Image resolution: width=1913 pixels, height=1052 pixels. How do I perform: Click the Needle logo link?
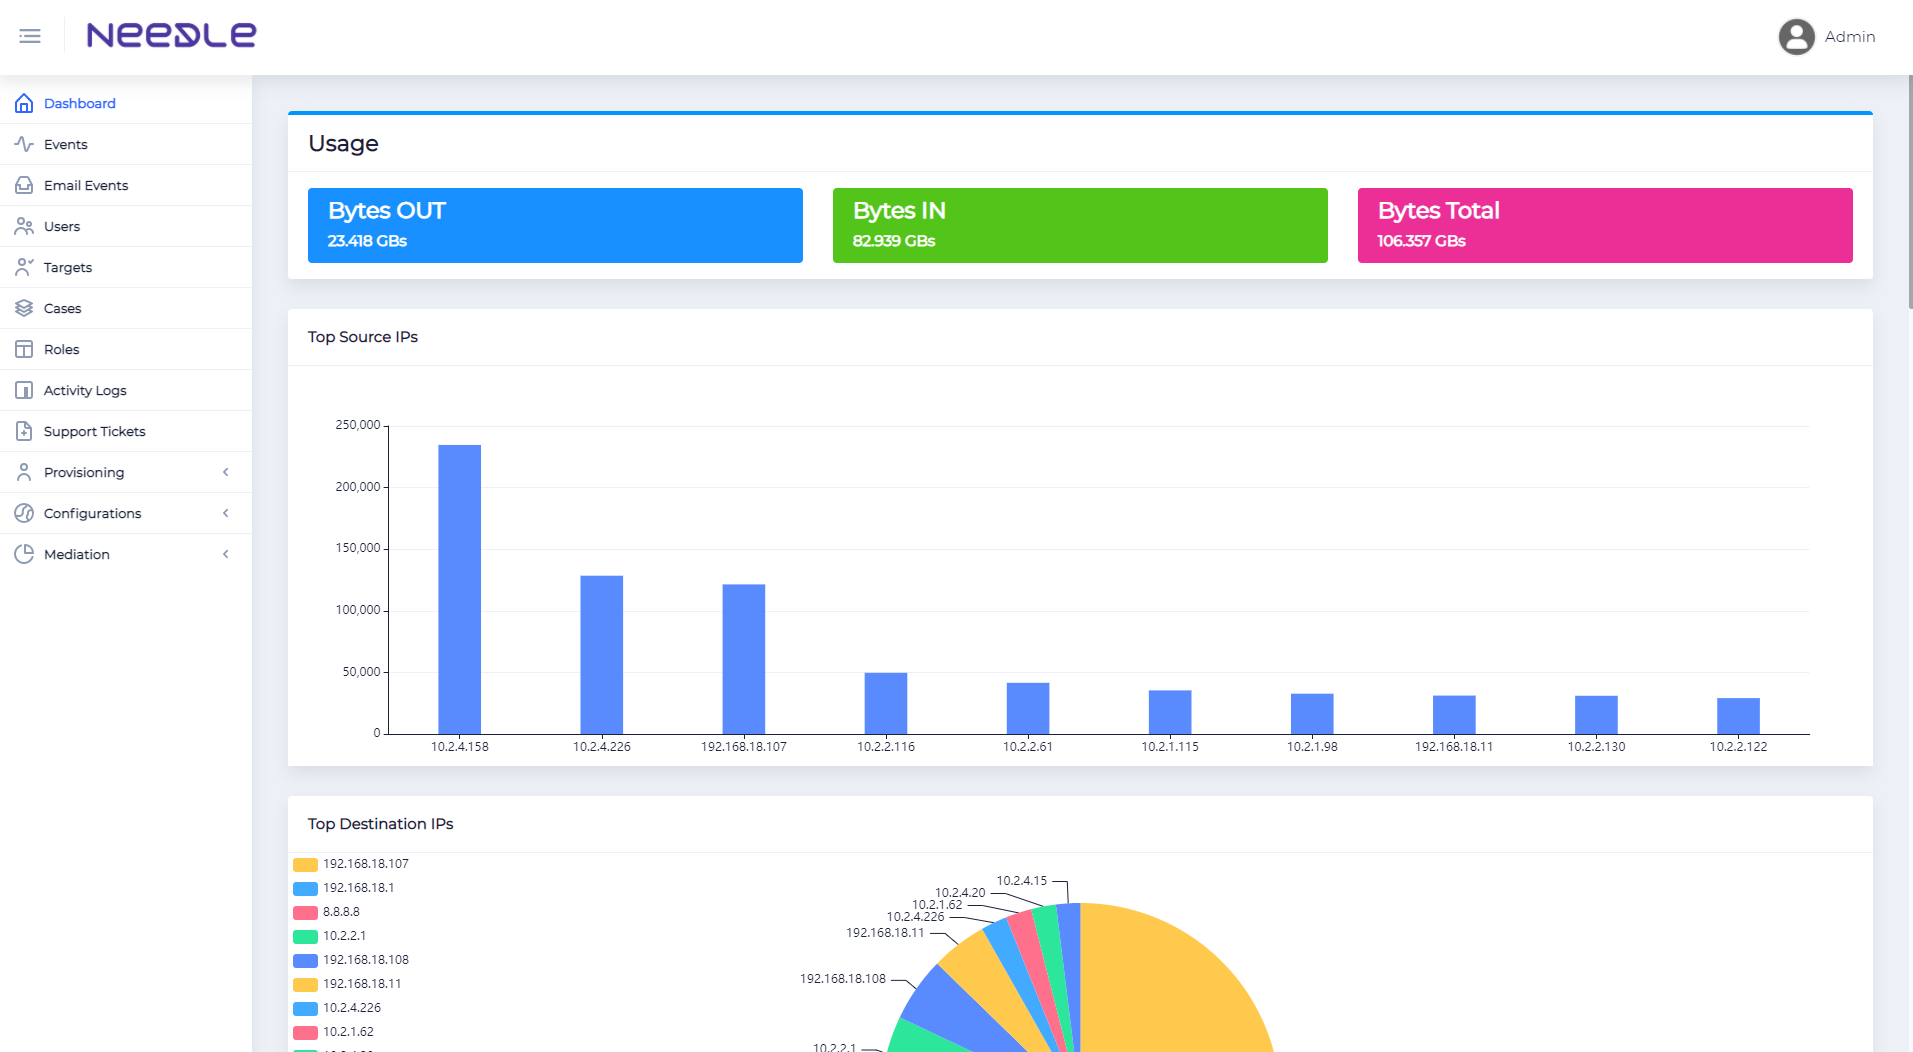(x=171, y=36)
